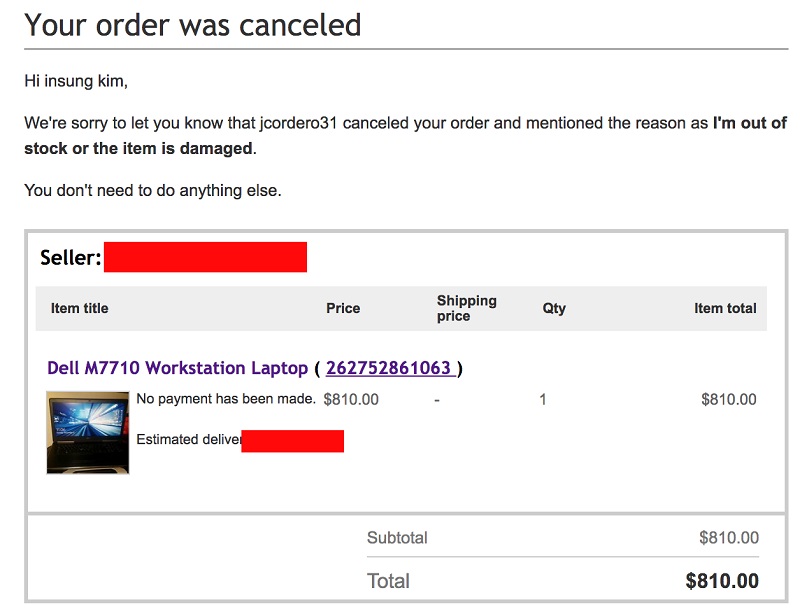Click the Estimated delivery text
Screen dimensions: 800x616
(x=189, y=439)
